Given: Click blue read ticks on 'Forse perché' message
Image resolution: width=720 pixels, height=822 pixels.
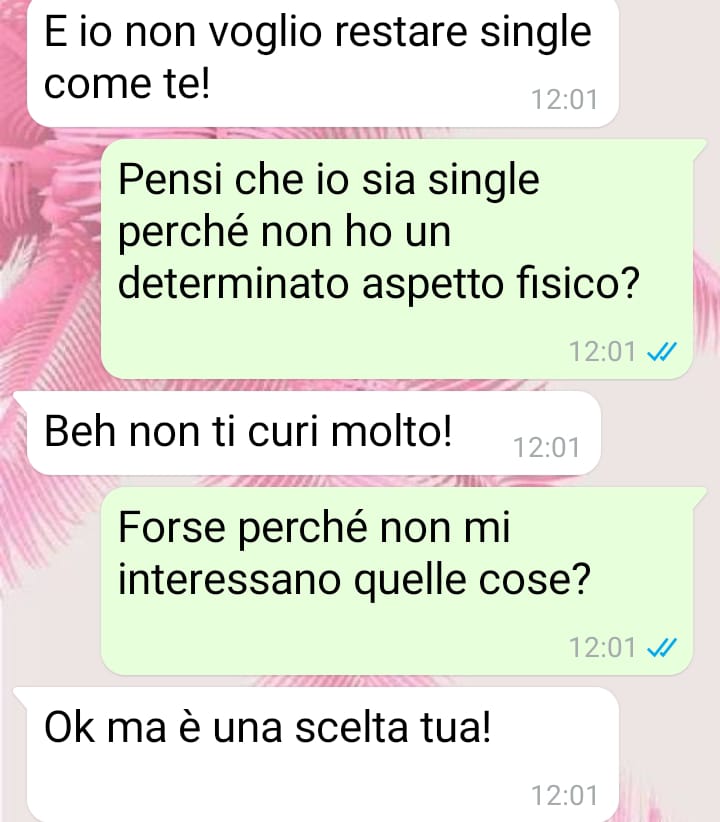Looking at the screenshot, I should tap(662, 647).
